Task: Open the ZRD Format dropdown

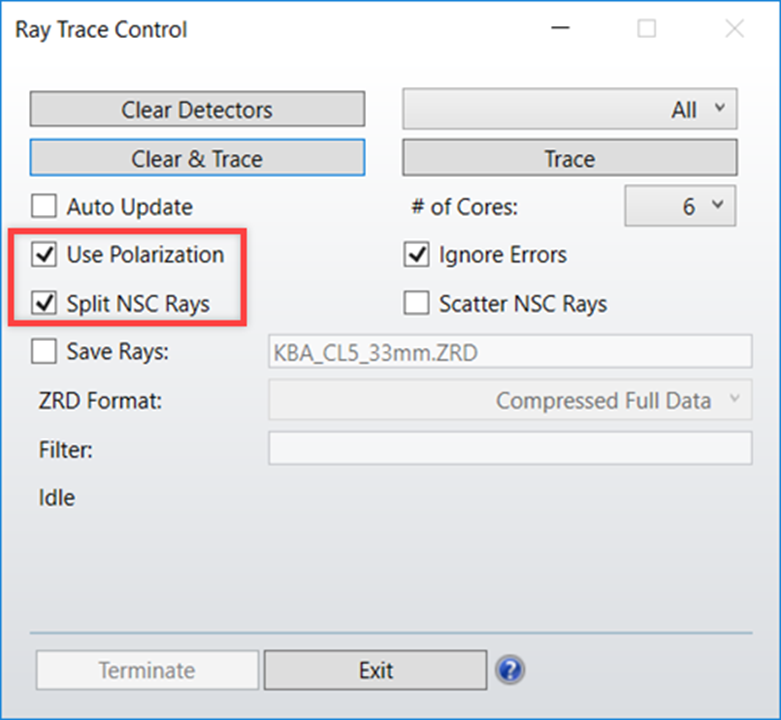Action: pos(510,401)
